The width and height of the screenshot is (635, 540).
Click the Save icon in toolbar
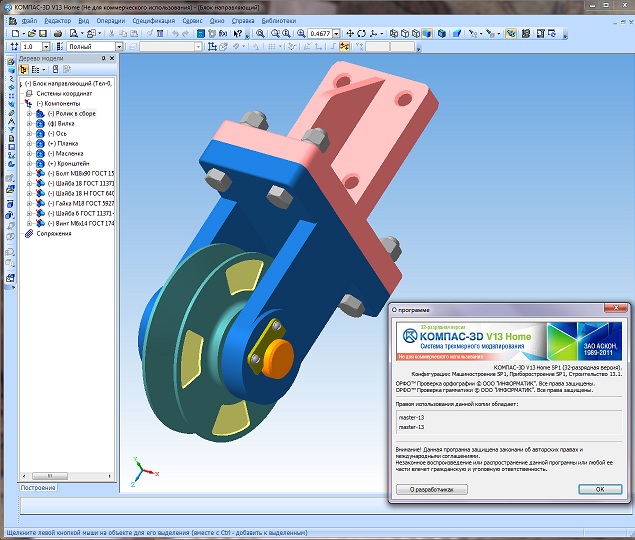(x=41, y=33)
